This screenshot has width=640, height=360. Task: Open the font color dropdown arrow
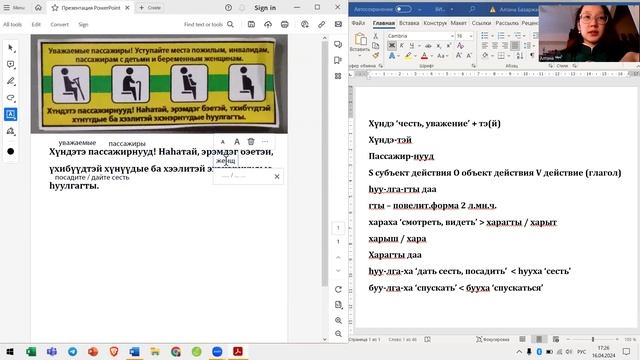click(431, 56)
